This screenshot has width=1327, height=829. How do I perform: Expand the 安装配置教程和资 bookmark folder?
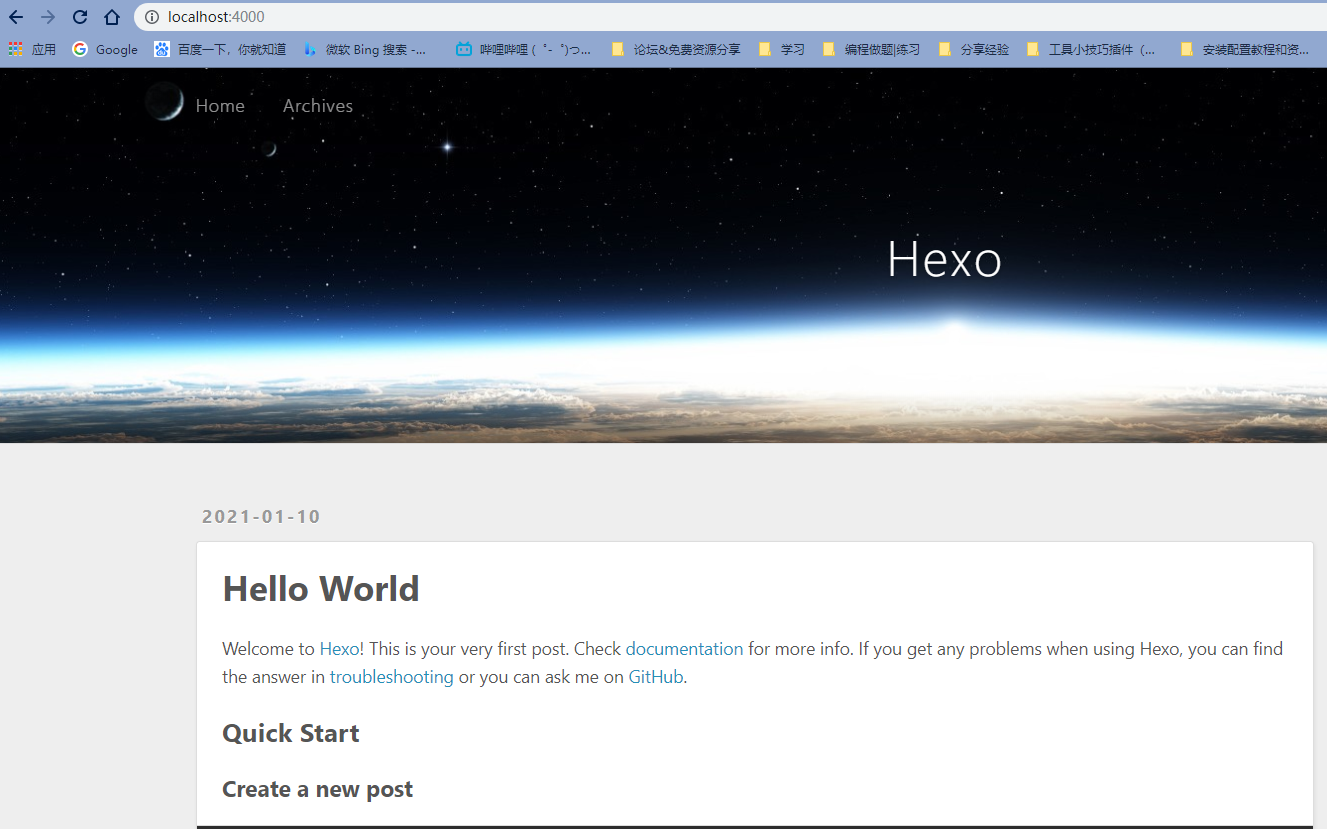1245,49
